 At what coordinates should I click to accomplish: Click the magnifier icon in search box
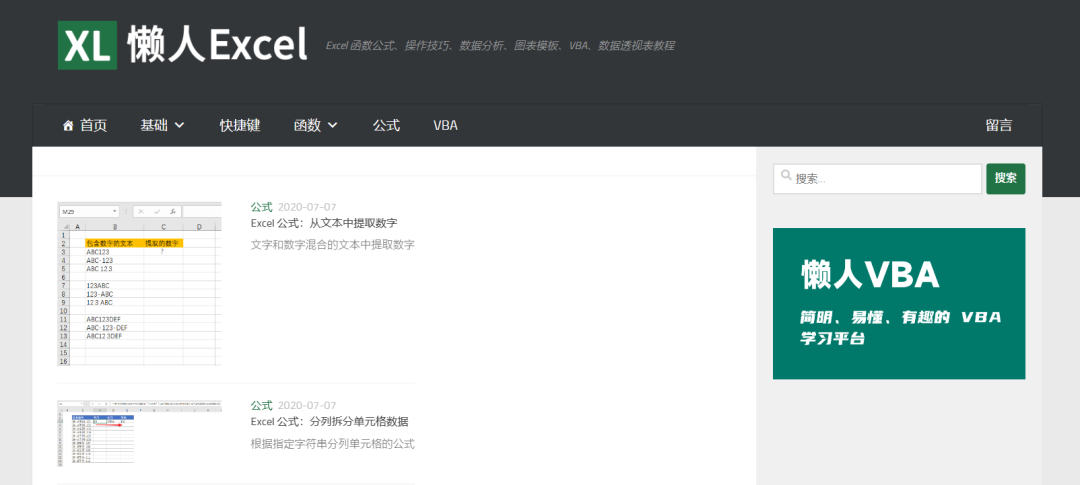click(x=786, y=176)
